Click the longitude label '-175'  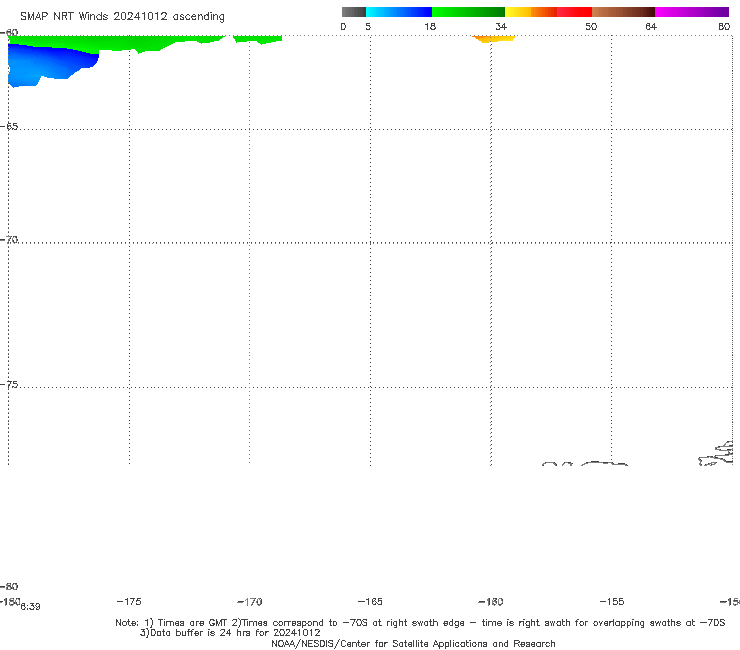pyautogui.click(x=129, y=601)
